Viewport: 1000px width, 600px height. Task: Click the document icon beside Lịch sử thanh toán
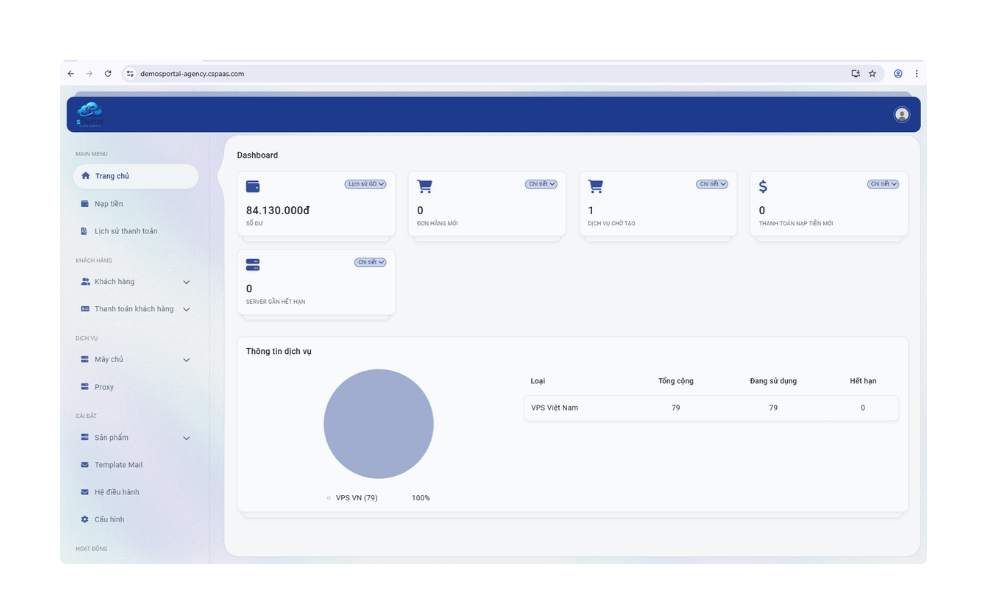pyautogui.click(x=84, y=231)
